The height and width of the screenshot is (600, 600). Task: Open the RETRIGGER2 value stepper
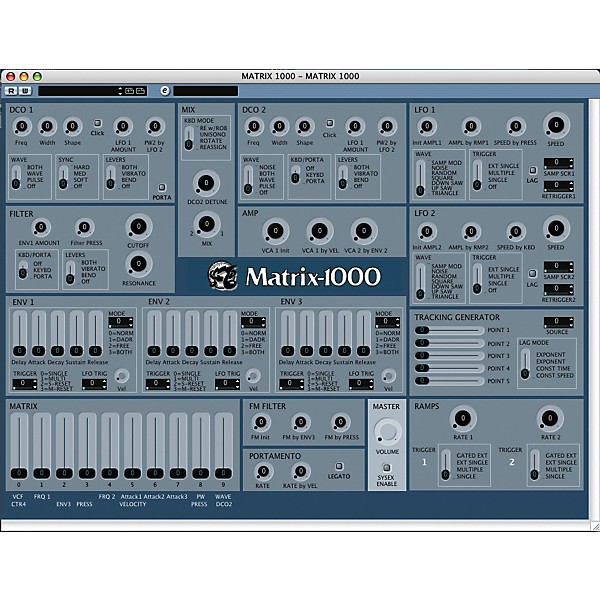pyautogui.click(x=559, y=289)
